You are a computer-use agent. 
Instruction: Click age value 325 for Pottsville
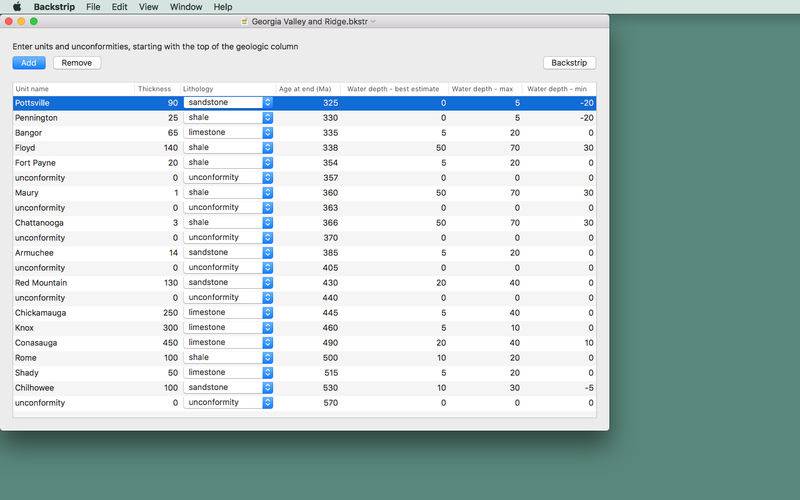(x=331, y=103)
